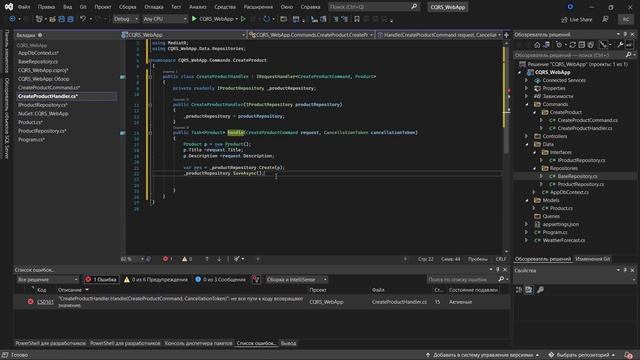640x360 pixels.
Task: Click the Solution Explorer search magnifier icon
Action: [x=629, y=55]
